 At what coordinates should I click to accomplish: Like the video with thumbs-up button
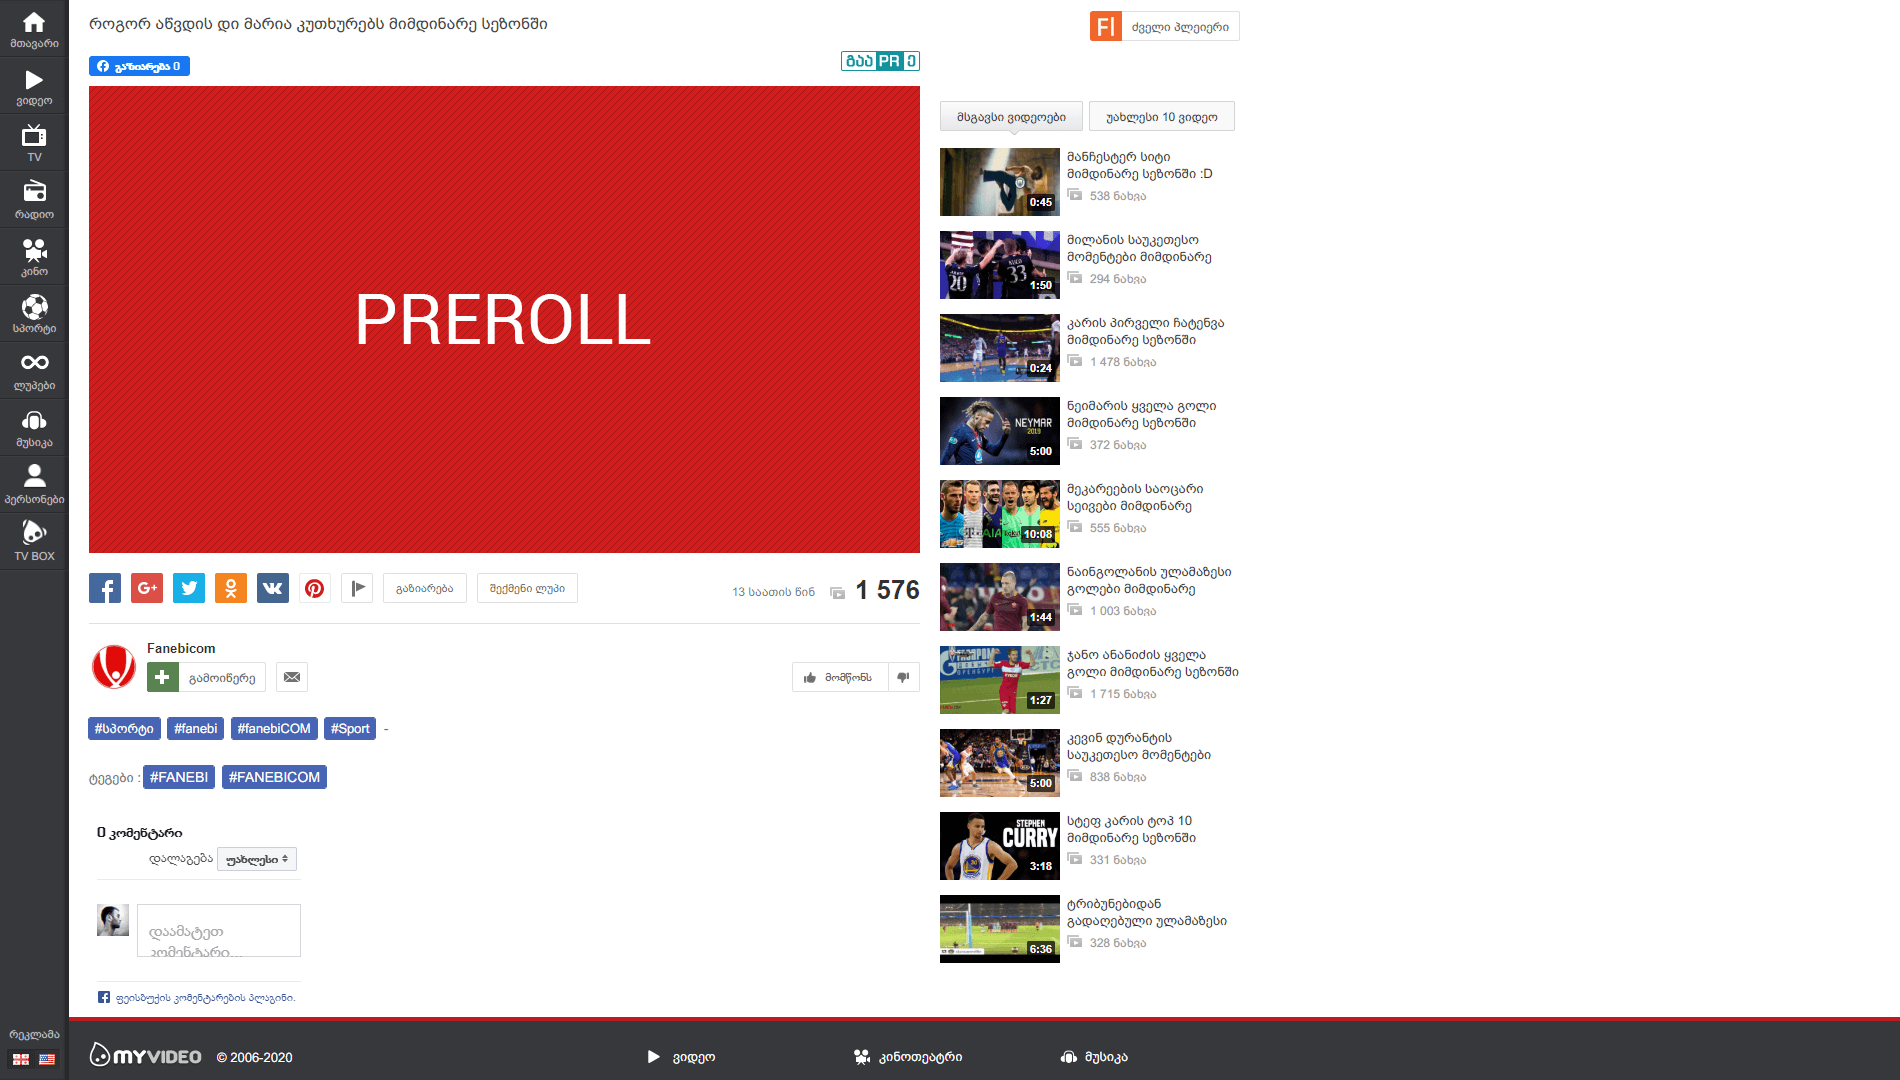coord(840,677)
